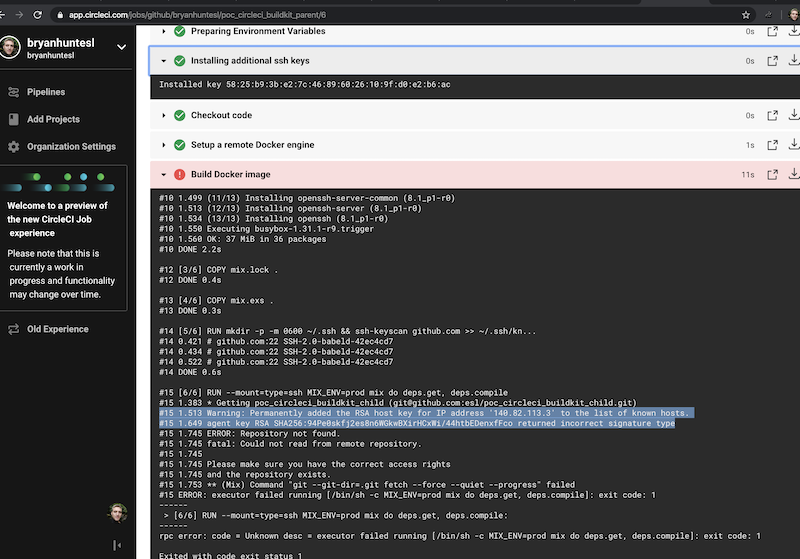Click the 'rpc error: code = Unknown' log line
This screenshot has height=559, width=800.
[x=460, y=536]
